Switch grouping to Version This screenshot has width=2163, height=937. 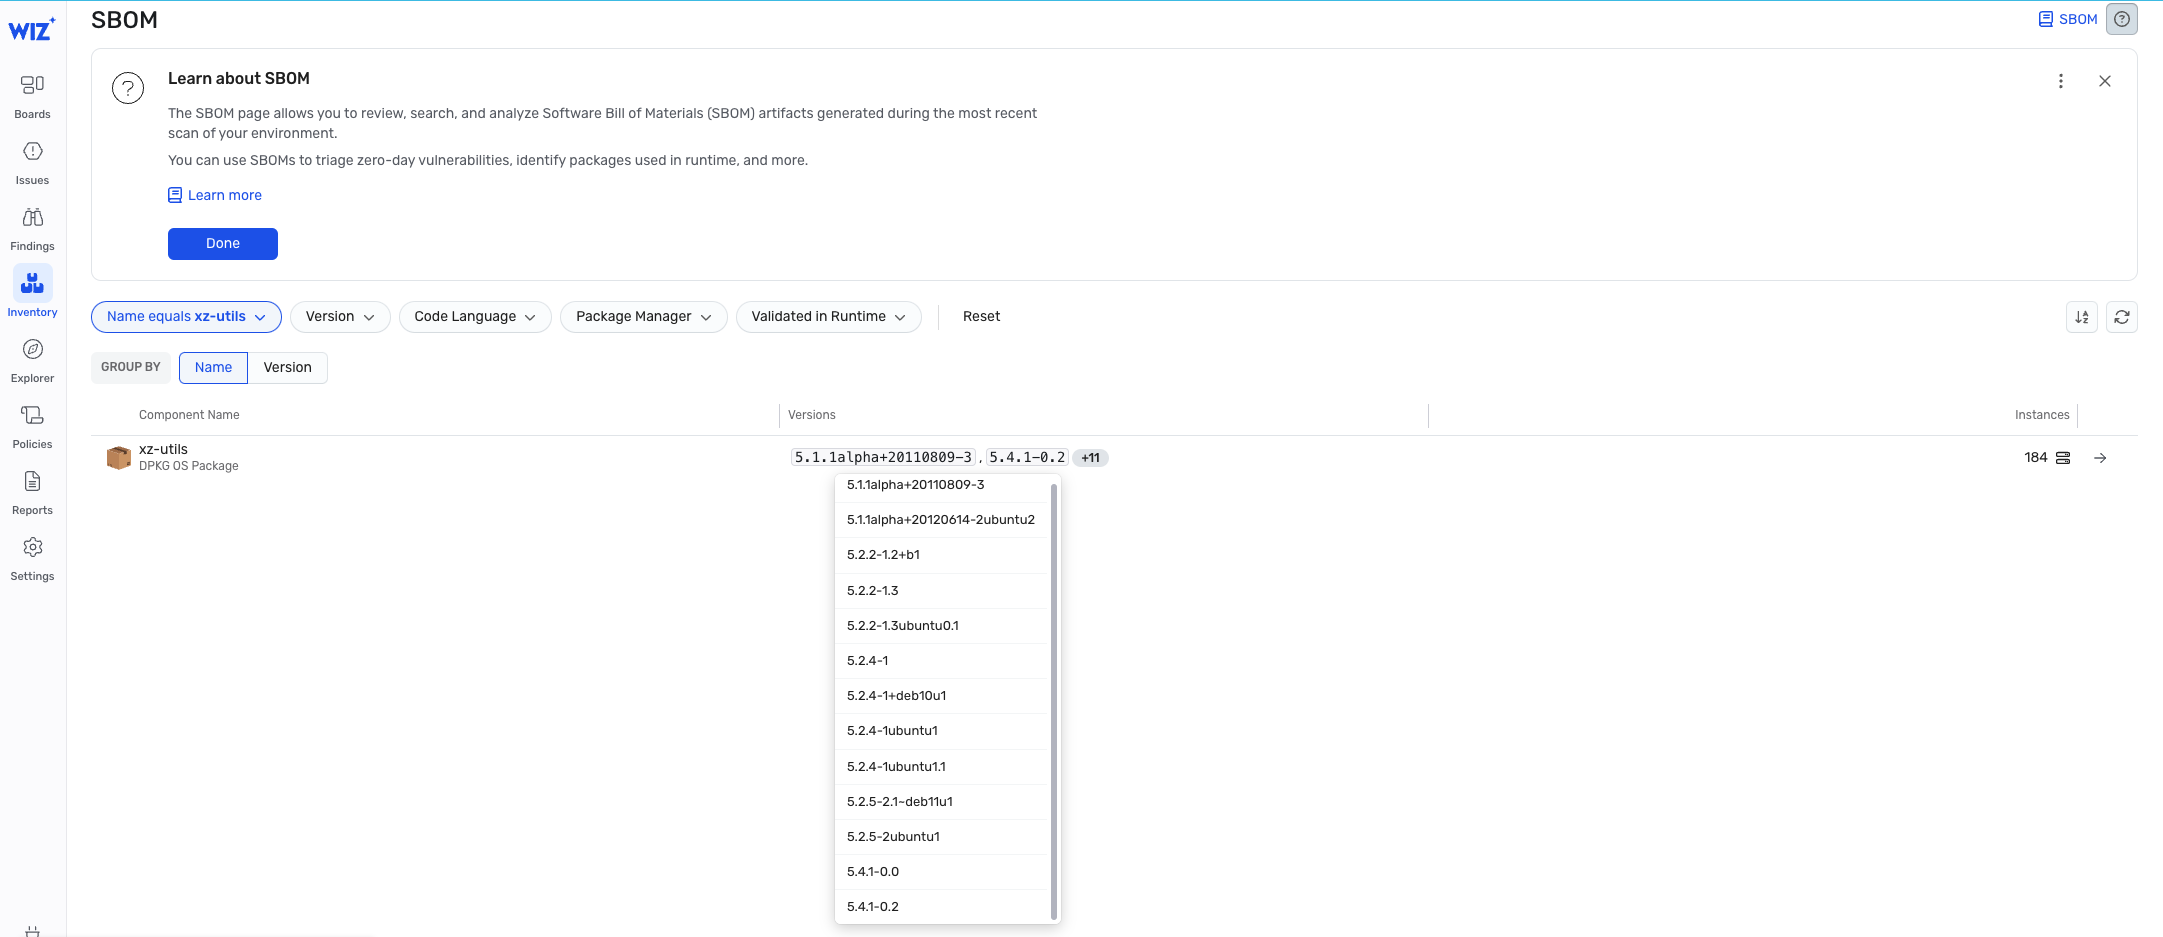(x=287, y=367)
